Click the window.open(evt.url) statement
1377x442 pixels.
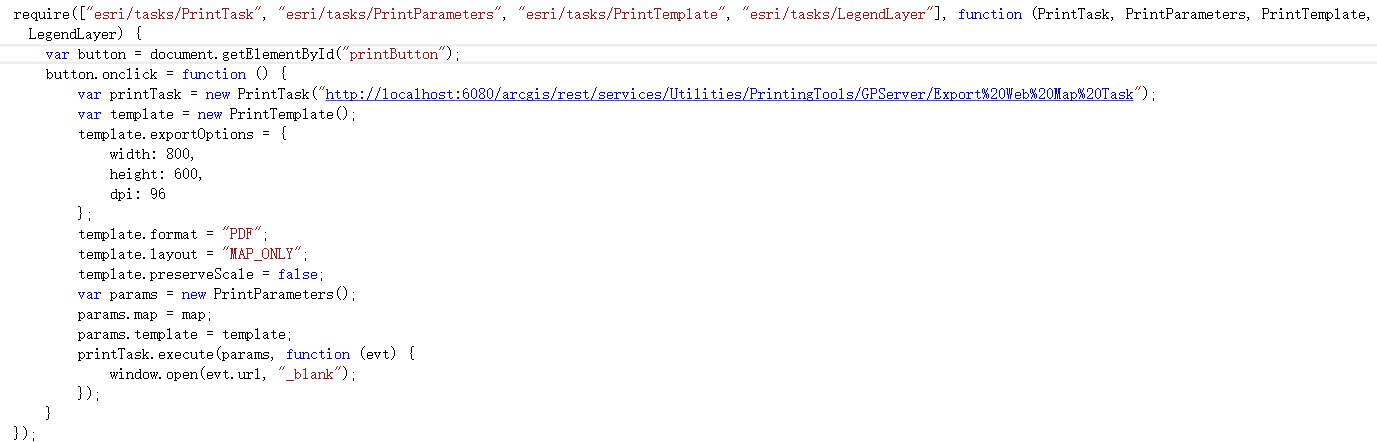[232, 374]
